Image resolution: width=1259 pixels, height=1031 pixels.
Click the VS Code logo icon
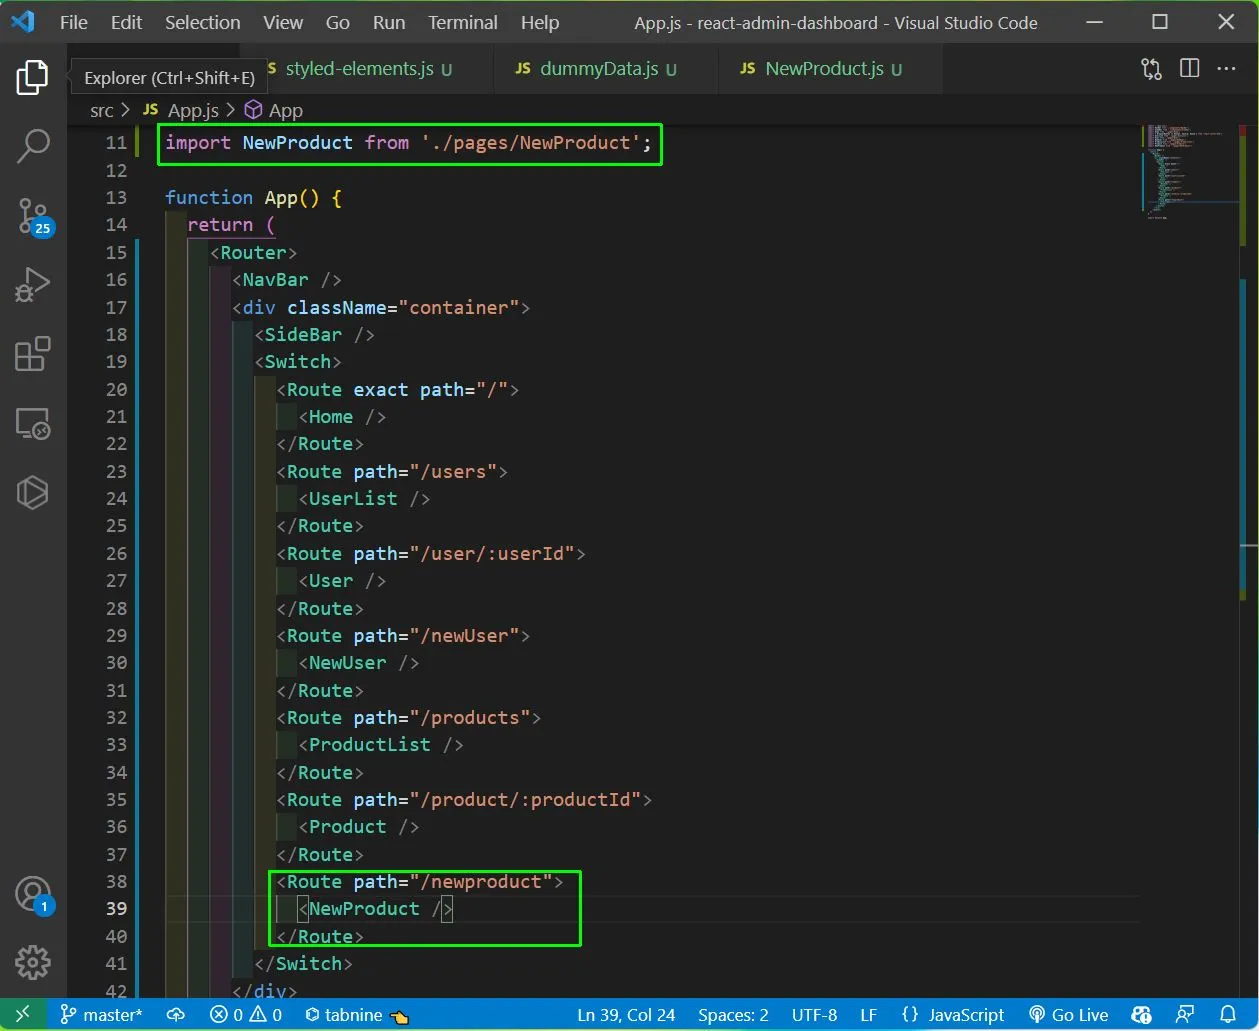tap(23, 22)
